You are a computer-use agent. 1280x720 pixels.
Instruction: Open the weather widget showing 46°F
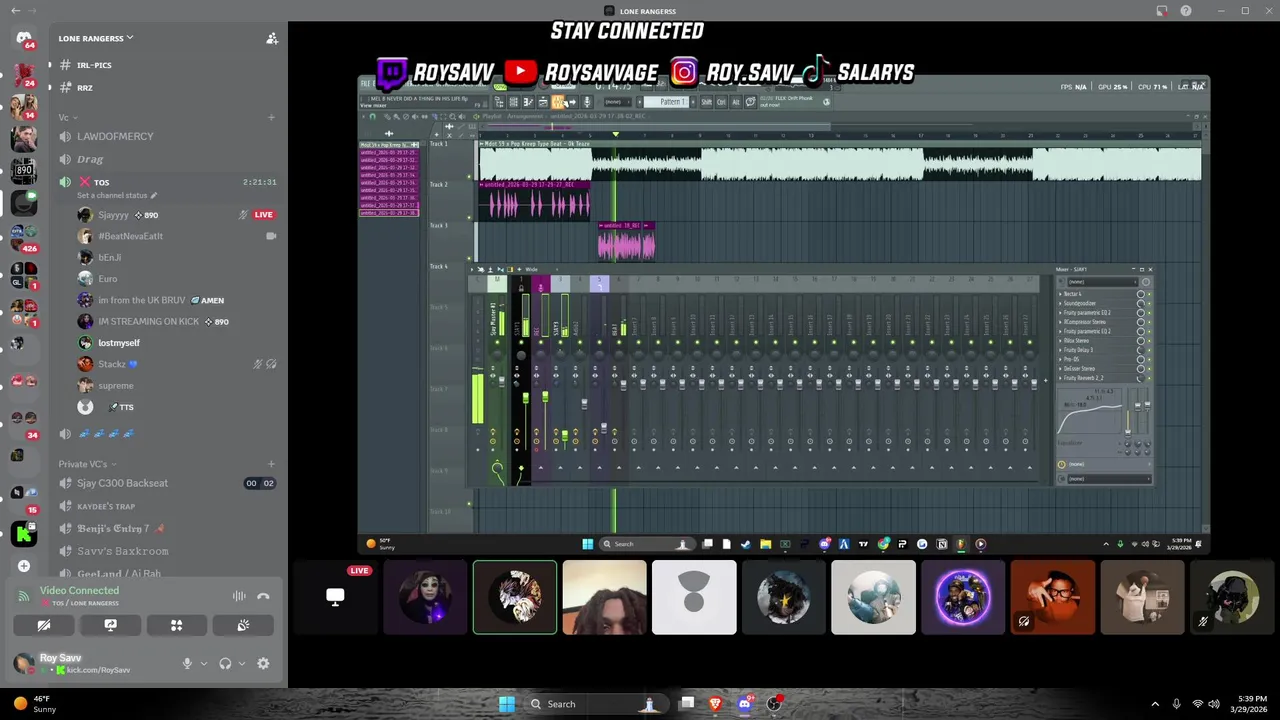(x=35, y=704)
